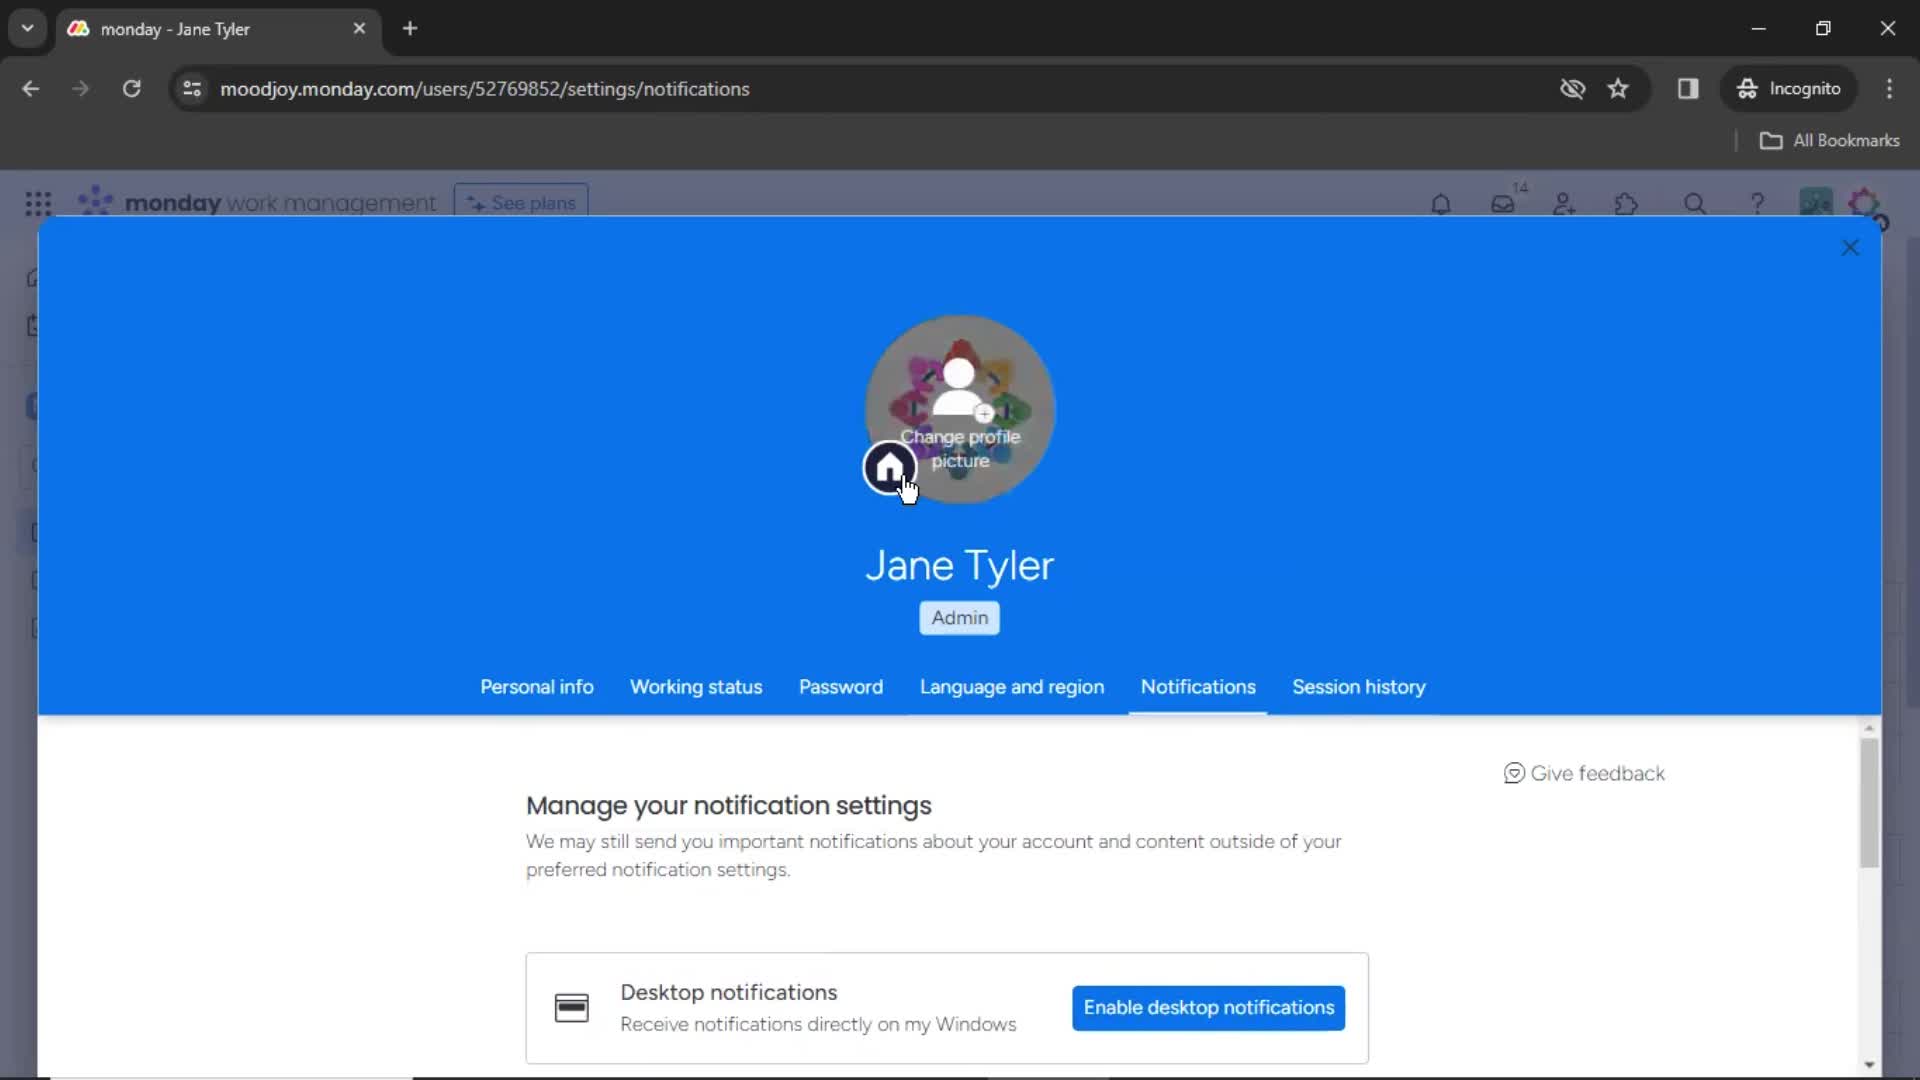The width and height of the screenshot is (1920, 1080).
Task: Click the Incognito indicator
Action: (x=1789, y=89)
